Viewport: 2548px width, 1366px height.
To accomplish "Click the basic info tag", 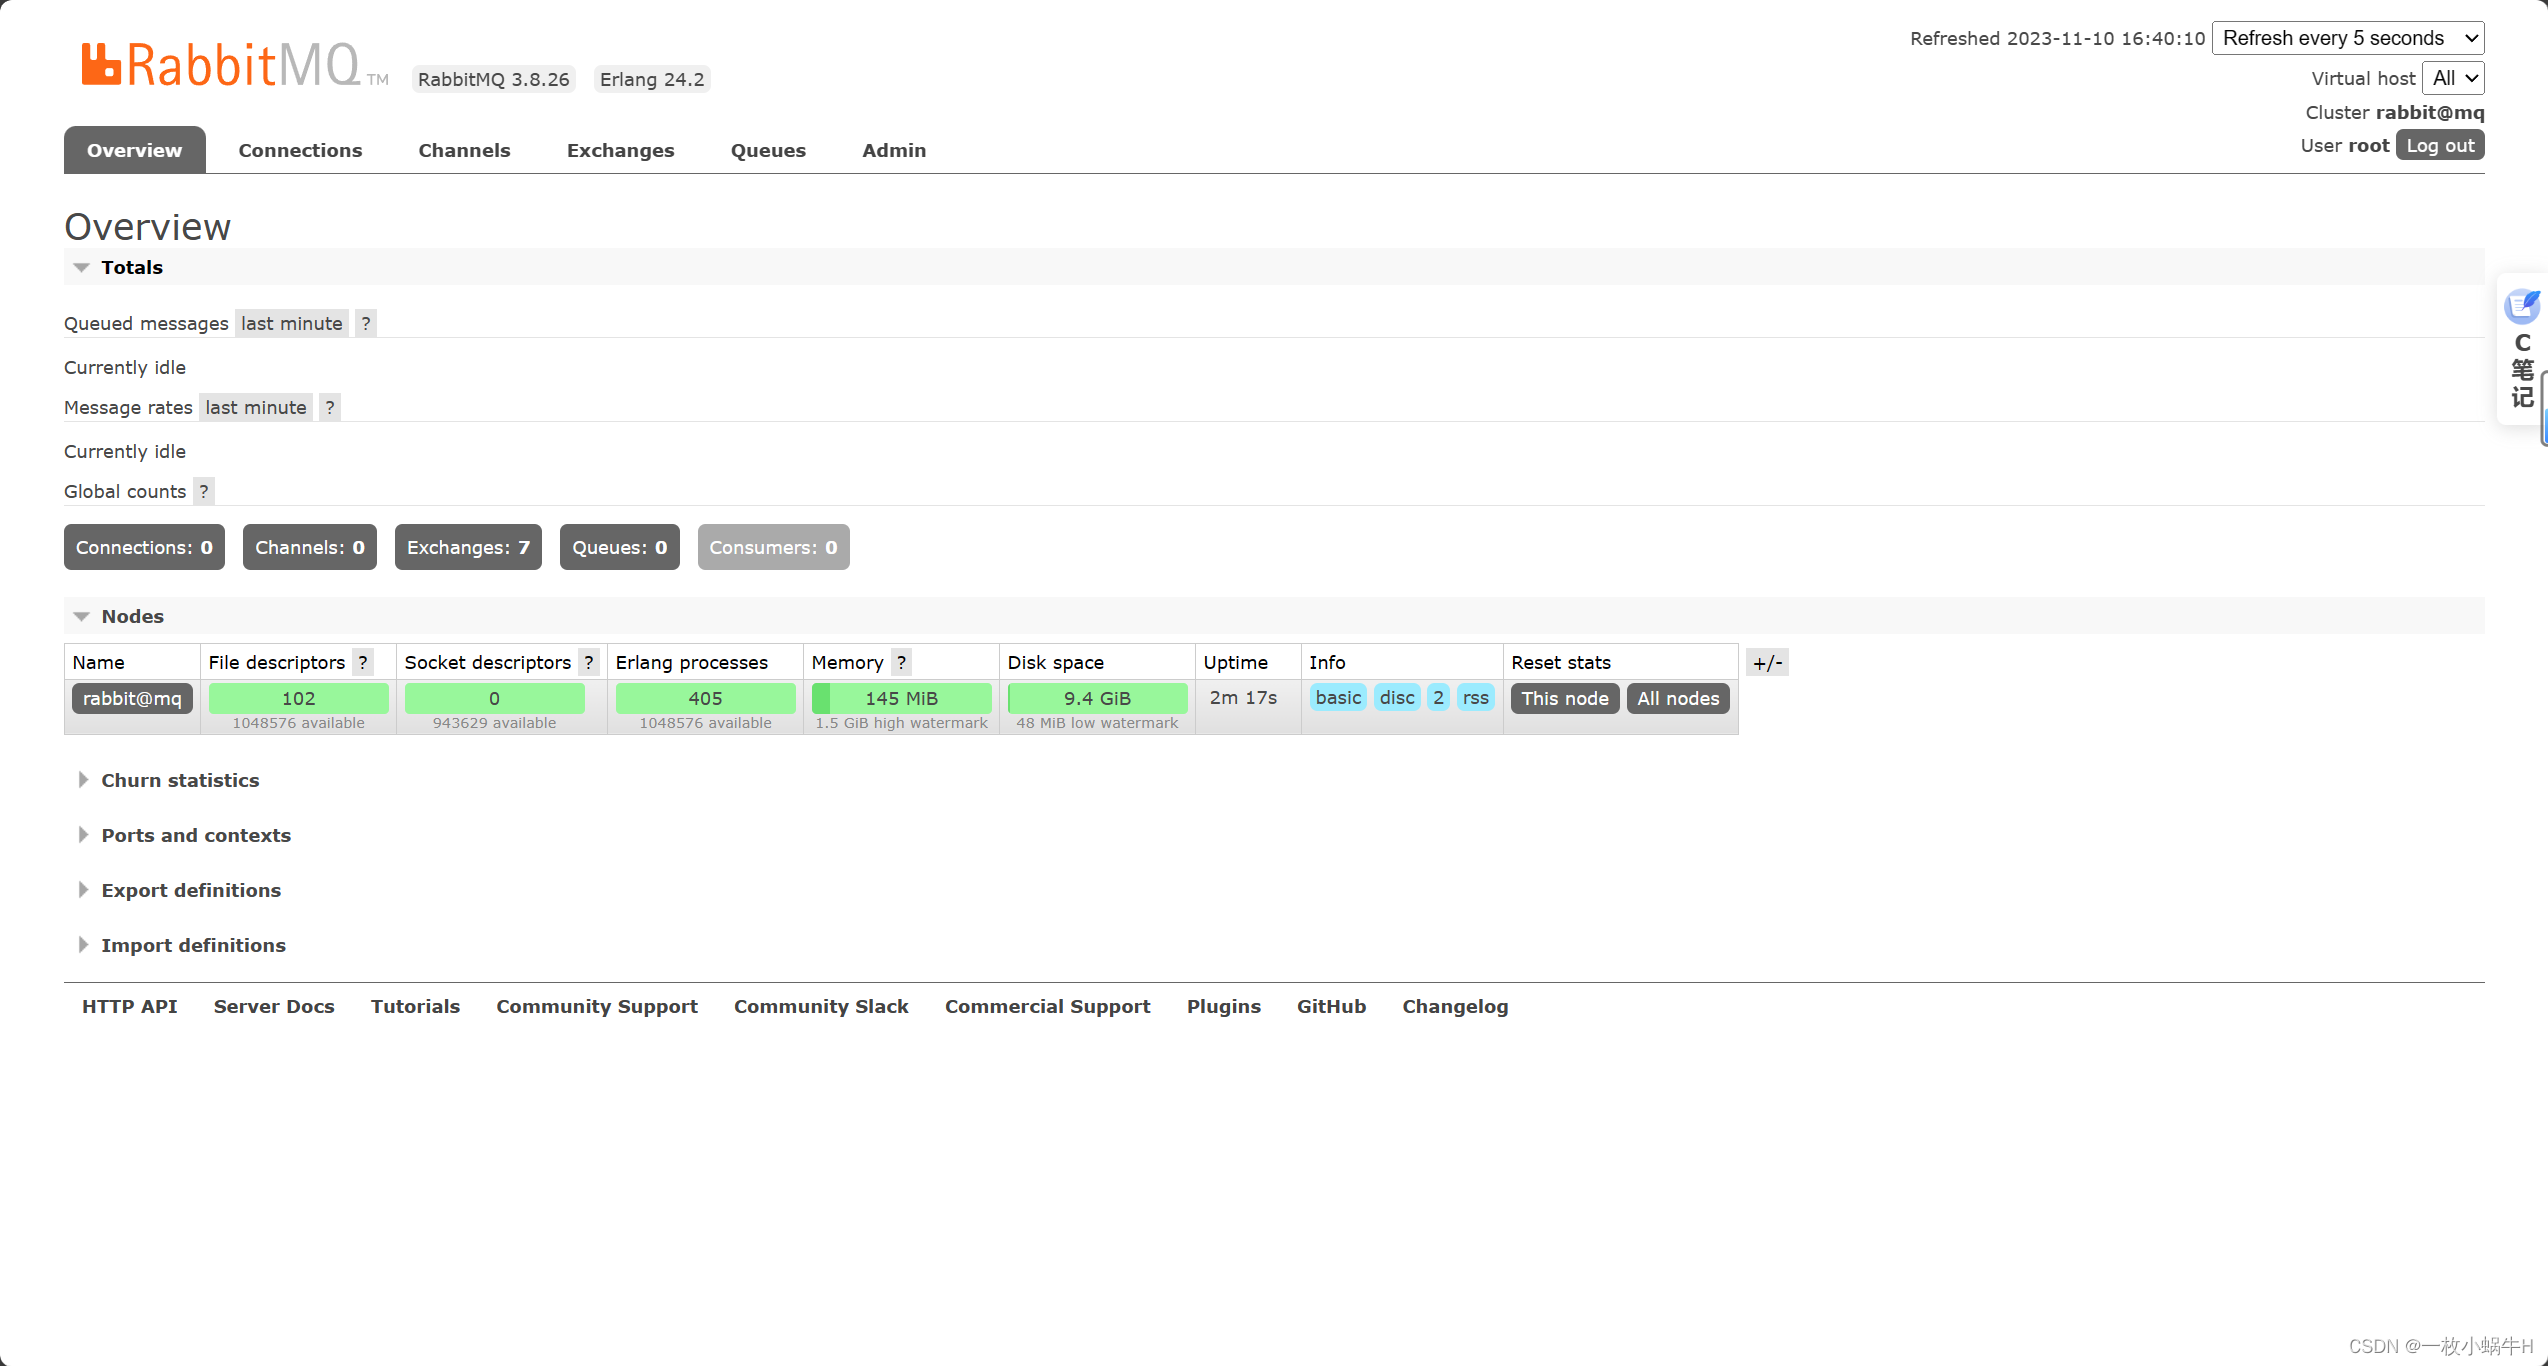I will 1338,698.
